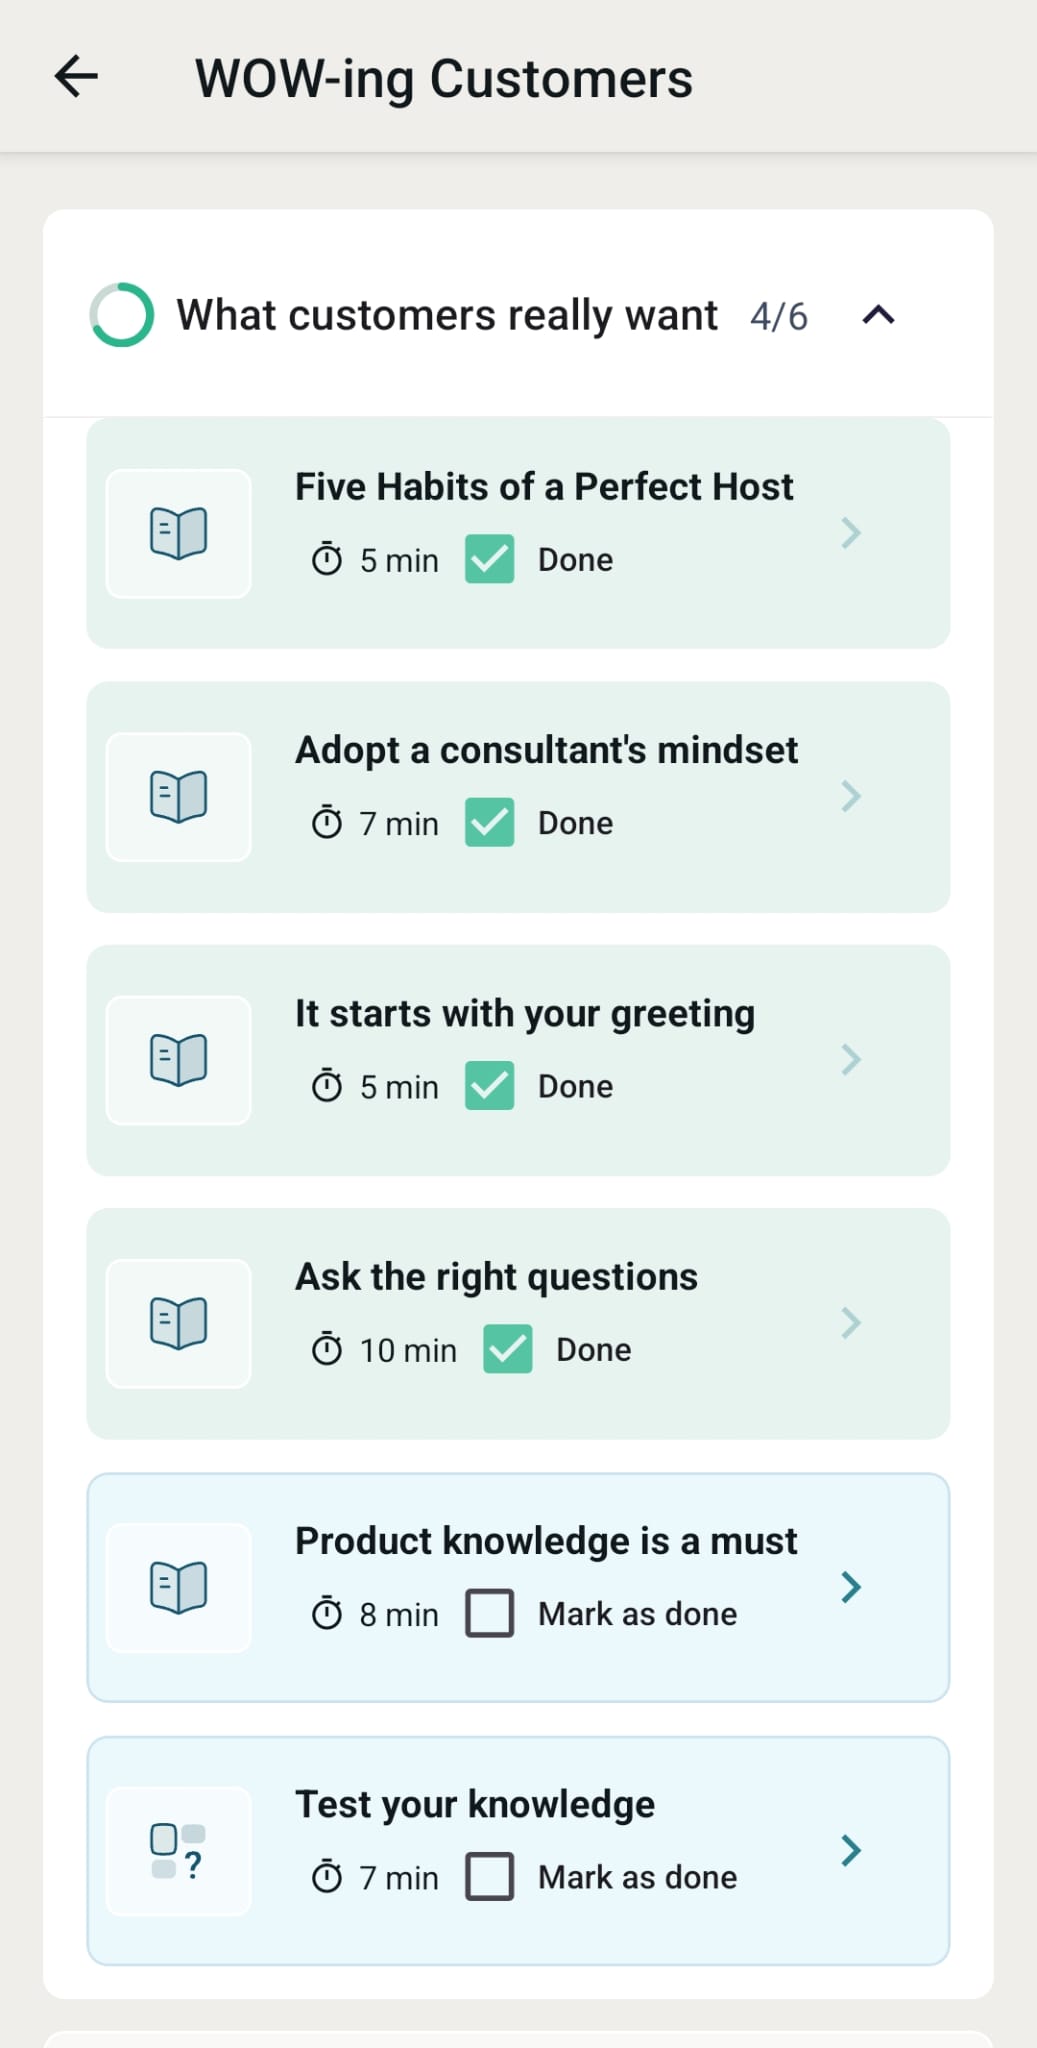The width and height of the screenshot is (1037, 2048).
Task: Open the It starts with your greeting title
Action: [524, 1013]
